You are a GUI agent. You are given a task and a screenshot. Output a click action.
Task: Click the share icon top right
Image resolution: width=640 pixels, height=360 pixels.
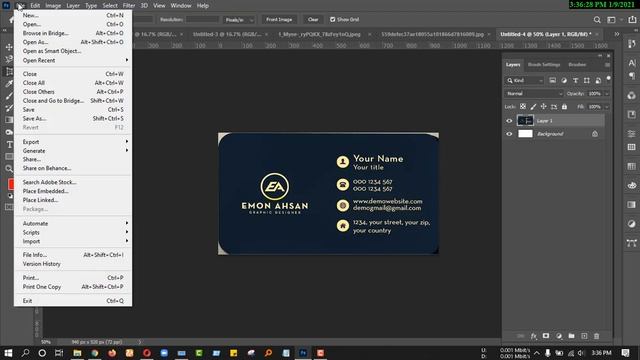(x=632, y=19)
